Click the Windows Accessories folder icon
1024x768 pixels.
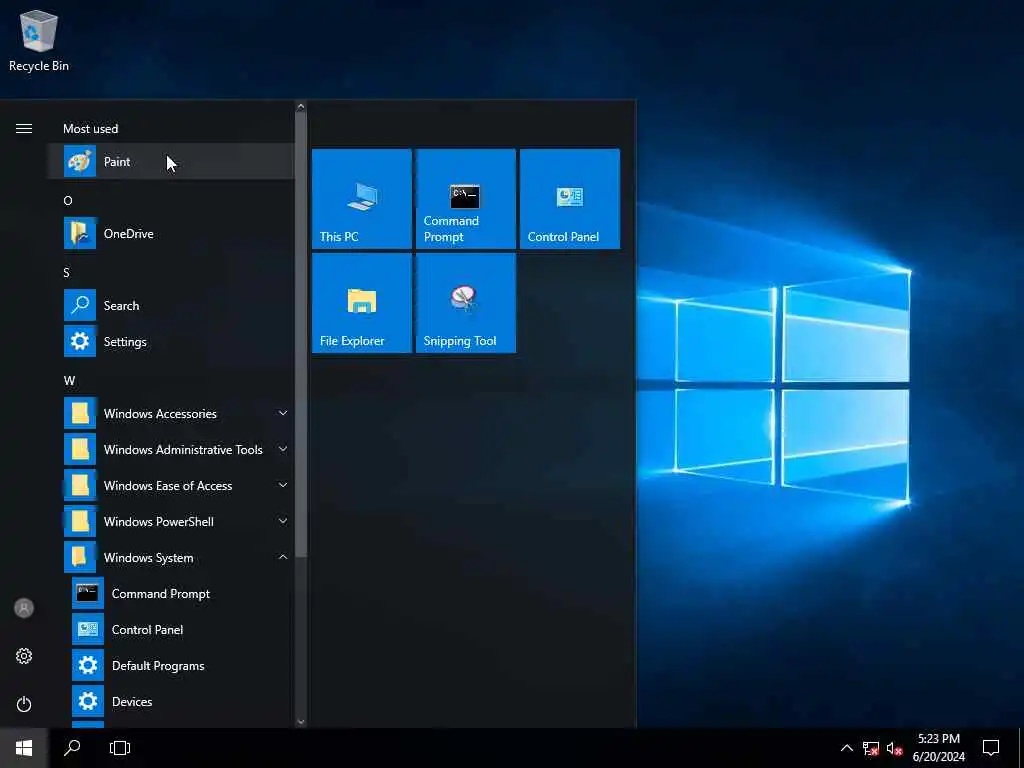pos(80,413)
